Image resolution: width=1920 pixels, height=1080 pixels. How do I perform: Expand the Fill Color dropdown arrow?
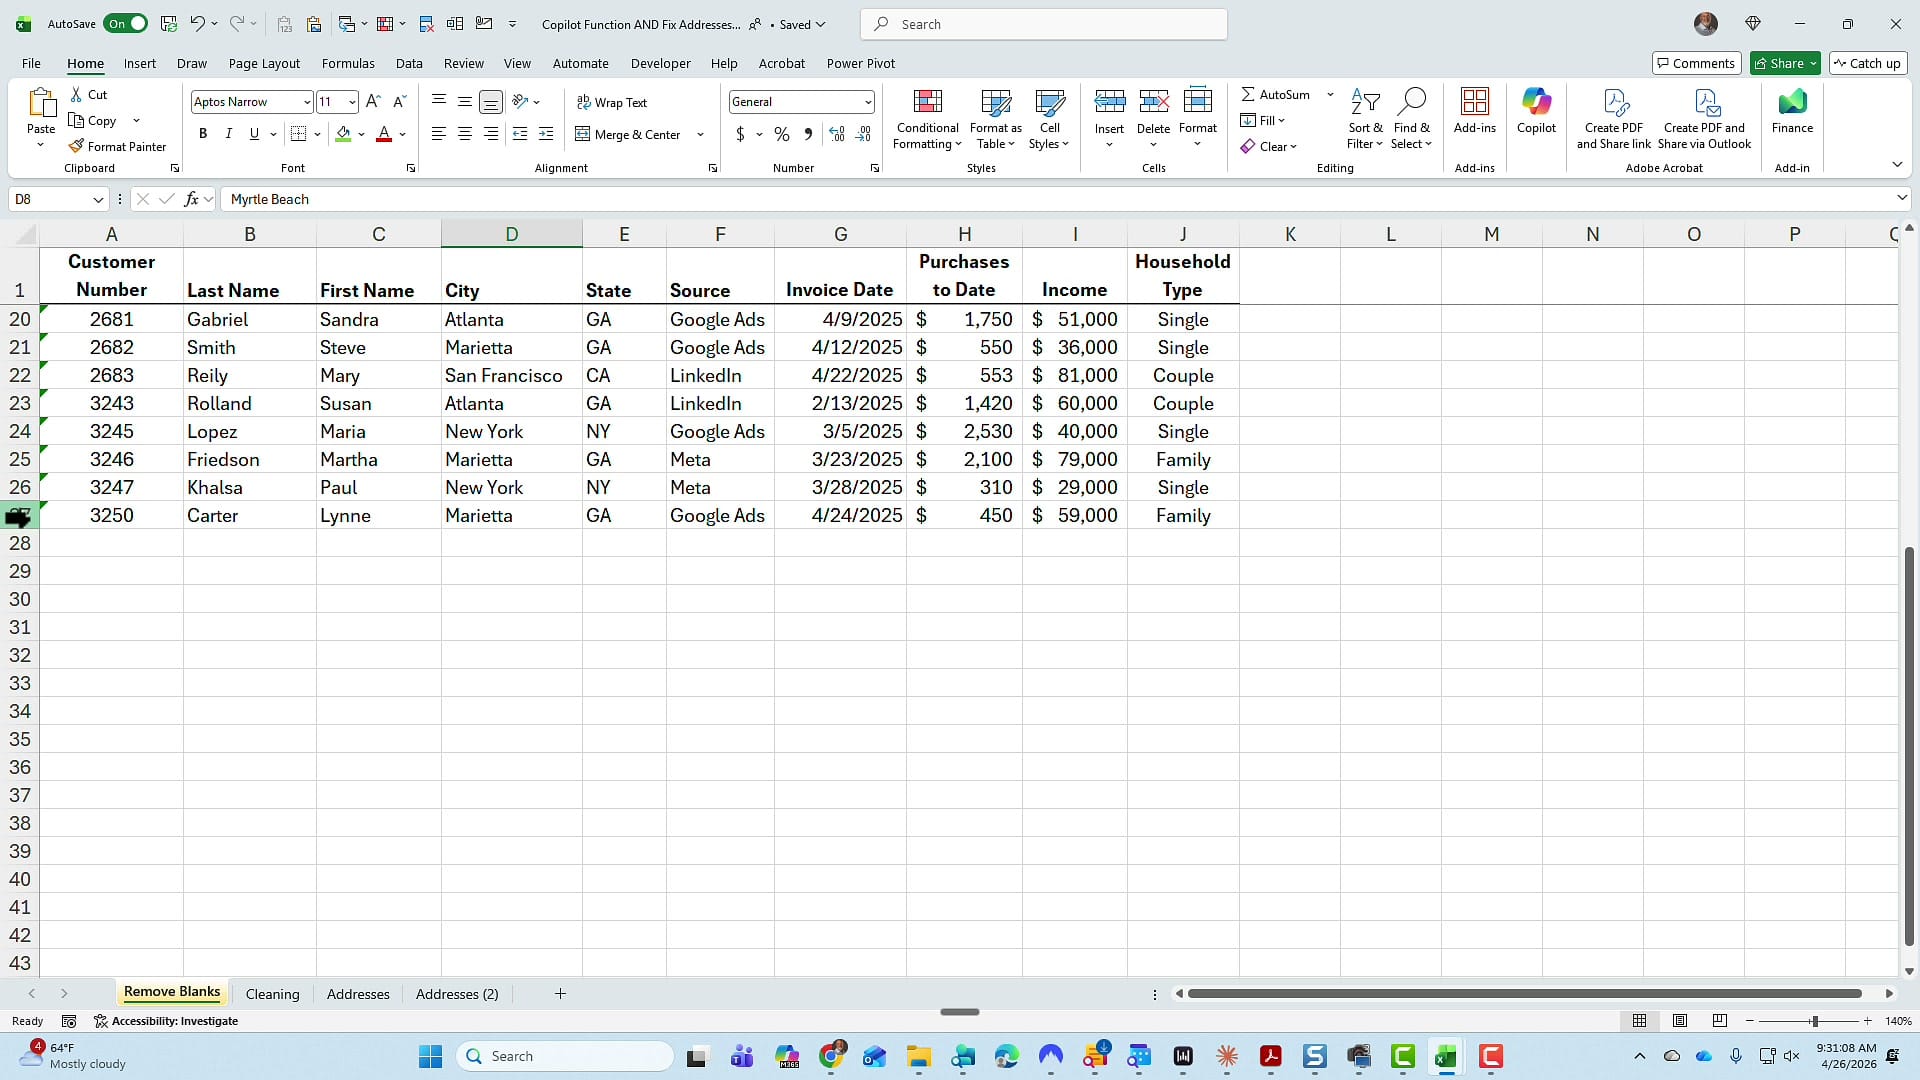coord(362,134)
